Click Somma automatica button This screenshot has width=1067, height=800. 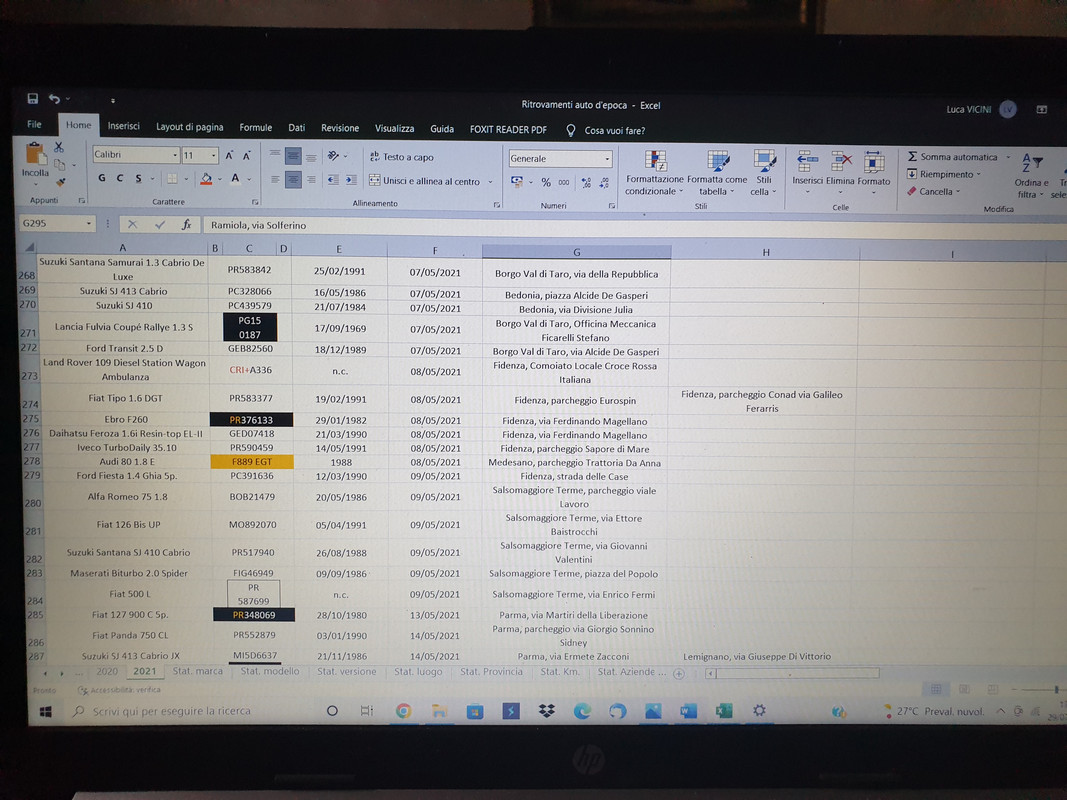pos(953,157)
